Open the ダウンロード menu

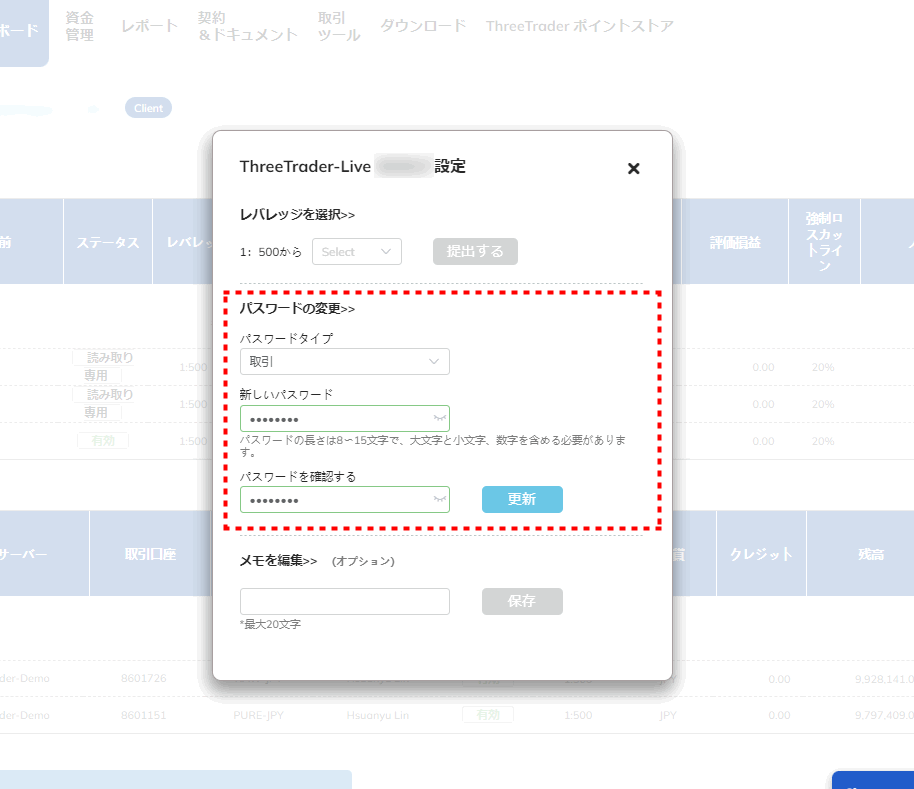(x=423, y=26)
